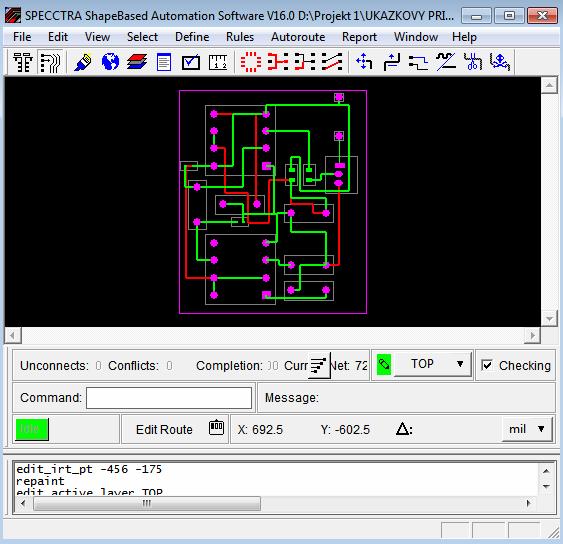
Task: Open the Window menu
Action: tap(416, 37)
